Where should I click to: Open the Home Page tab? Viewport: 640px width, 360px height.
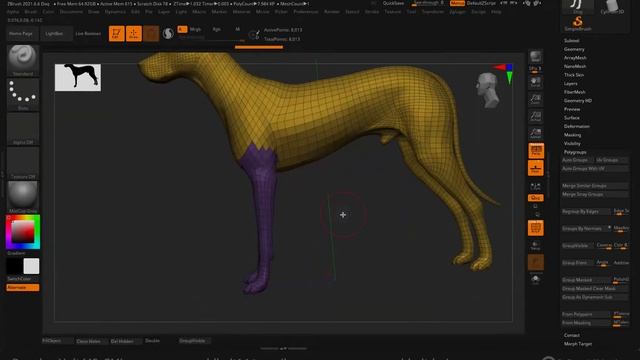pos(22,33)
